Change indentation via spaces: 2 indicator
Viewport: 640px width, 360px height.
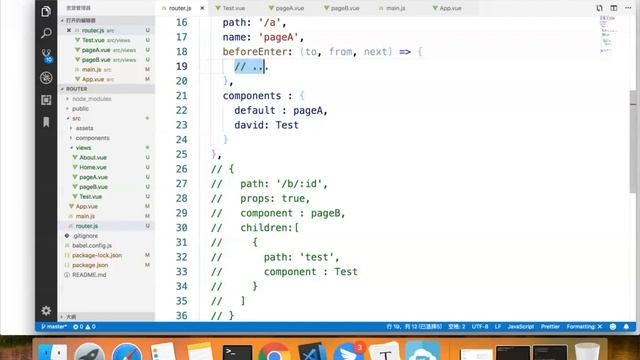tap(456, 327)
